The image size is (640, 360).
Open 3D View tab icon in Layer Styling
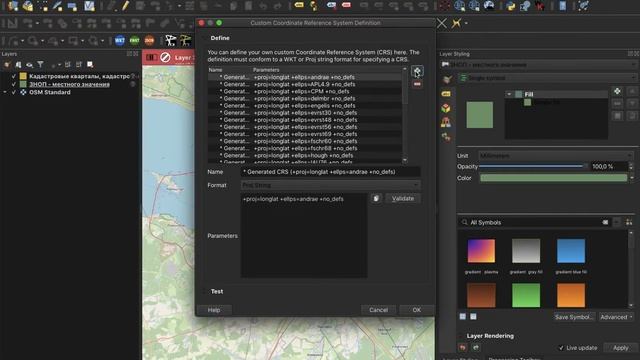click(x=446, y=108)
